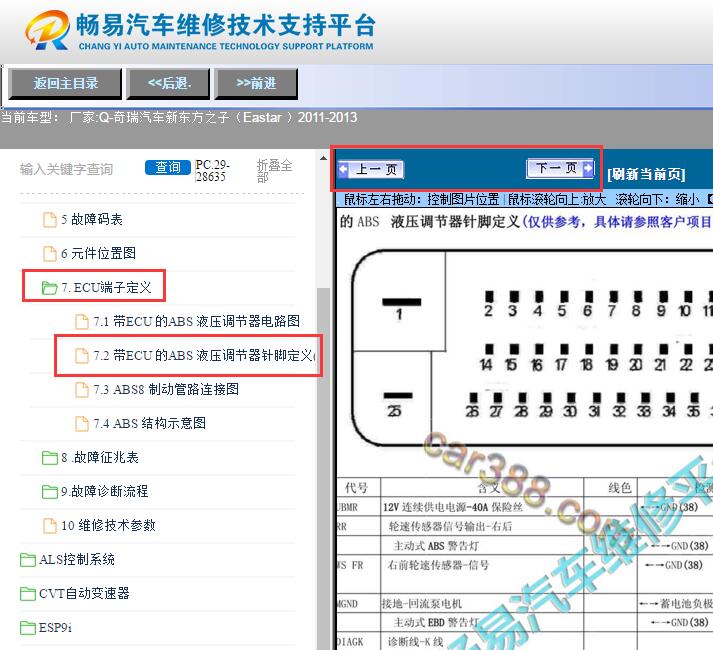Collapse the 7. ECU端子定义 folder icon

[49, 287]
